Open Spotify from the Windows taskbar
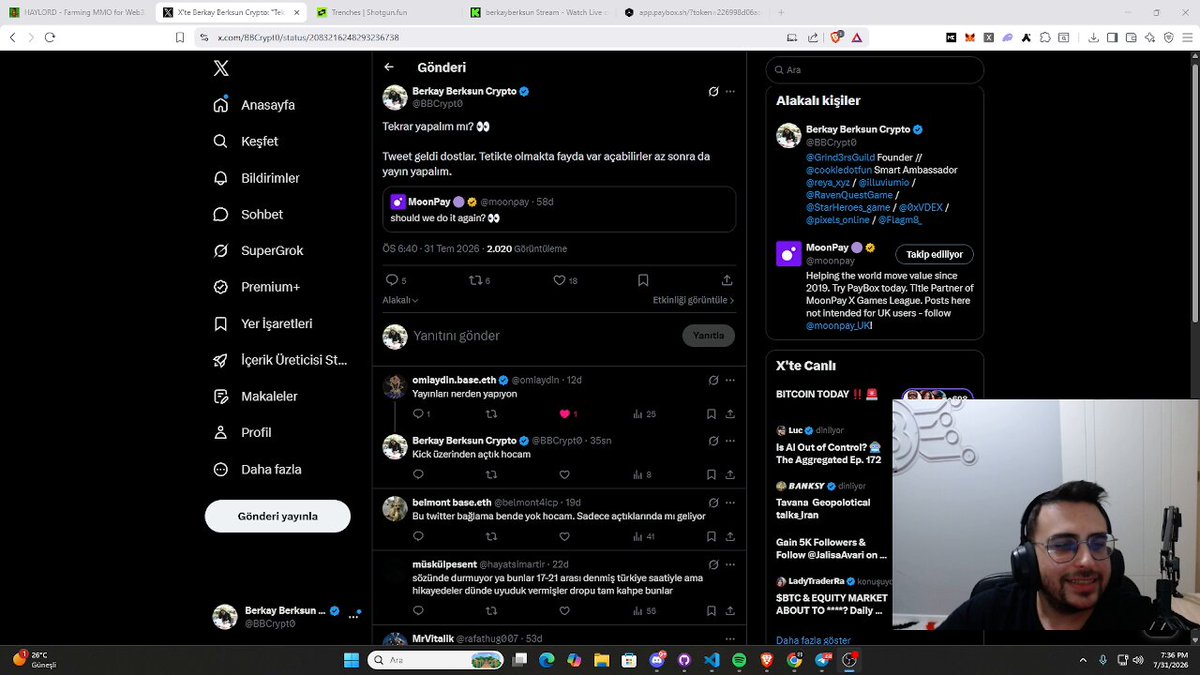Image resolution: width=1200 pixels, height=675 pixels. [x=739, y=660]
